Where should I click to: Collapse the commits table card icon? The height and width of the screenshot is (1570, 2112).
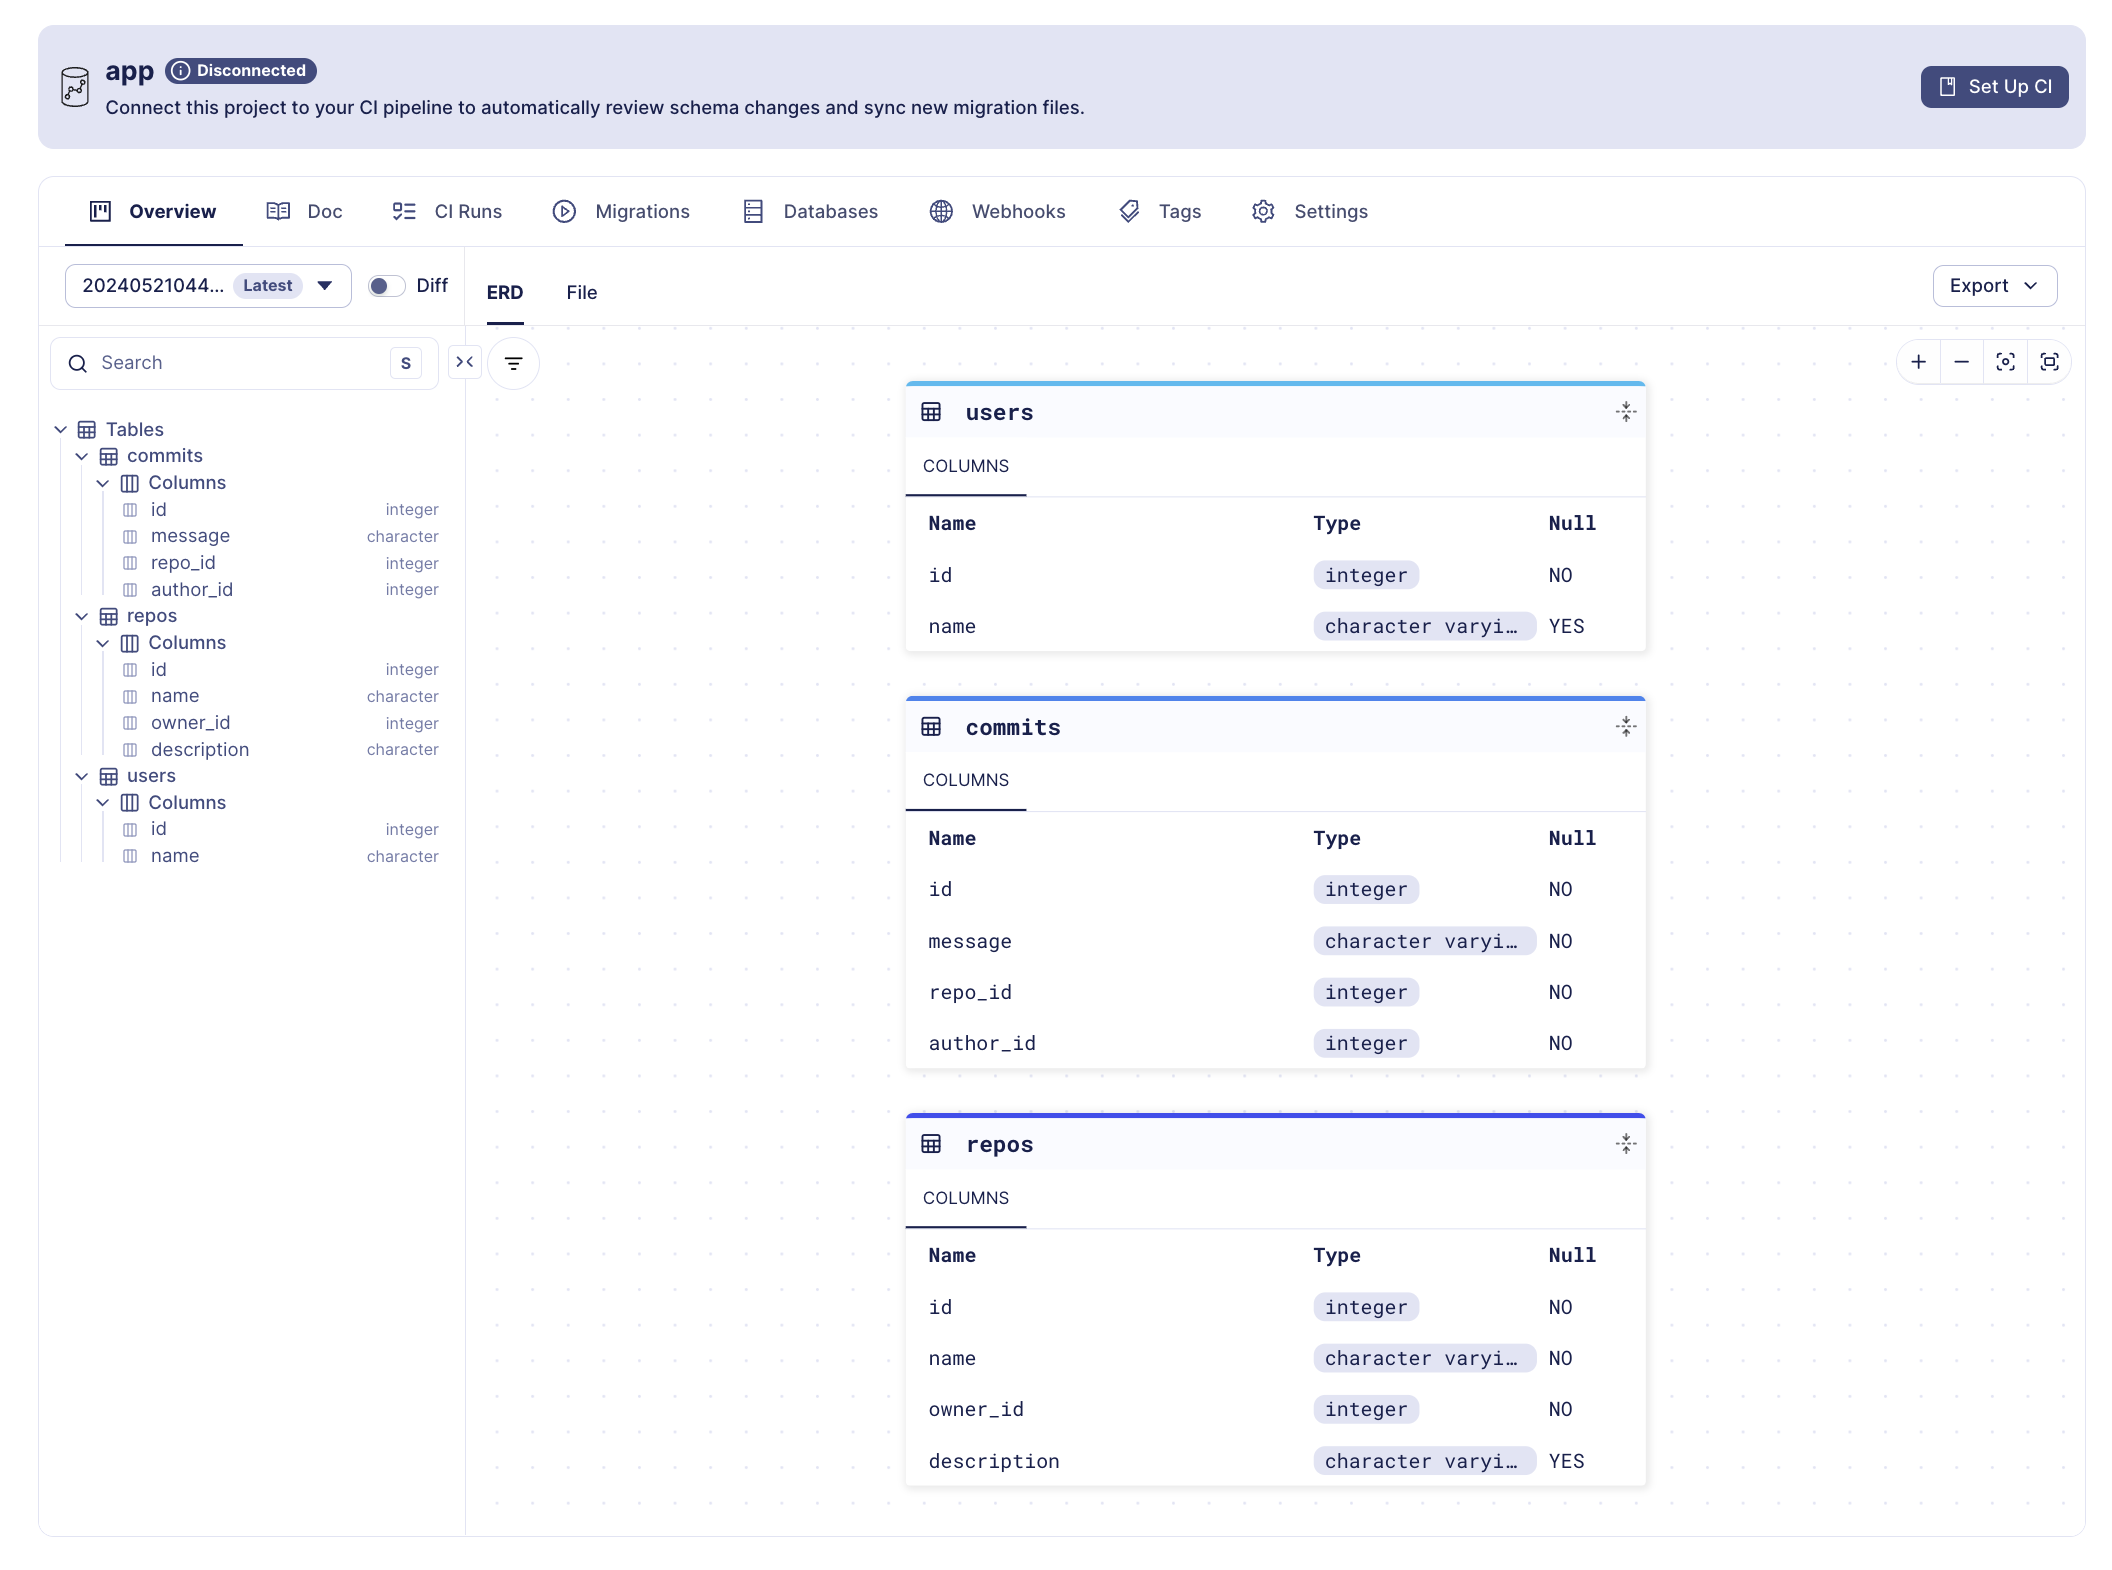click(x=1625, y=727)
